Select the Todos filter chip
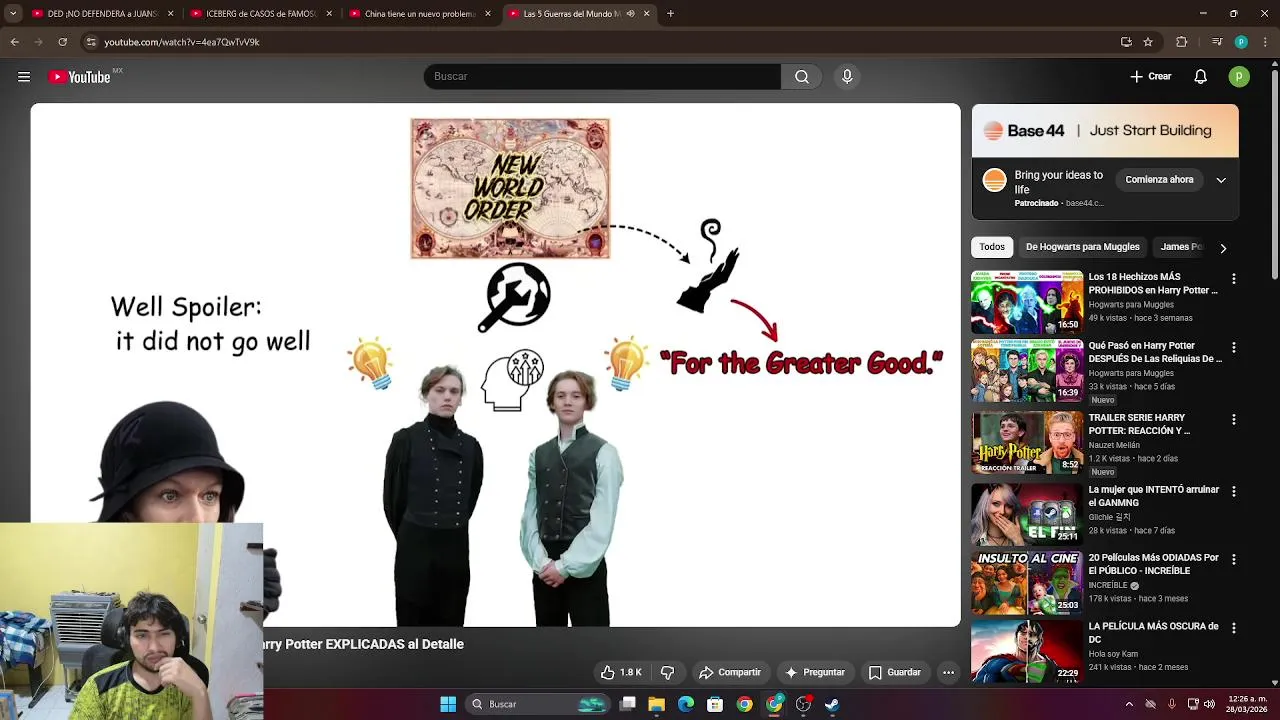1280x720 pixels. [x=992, y=247]
